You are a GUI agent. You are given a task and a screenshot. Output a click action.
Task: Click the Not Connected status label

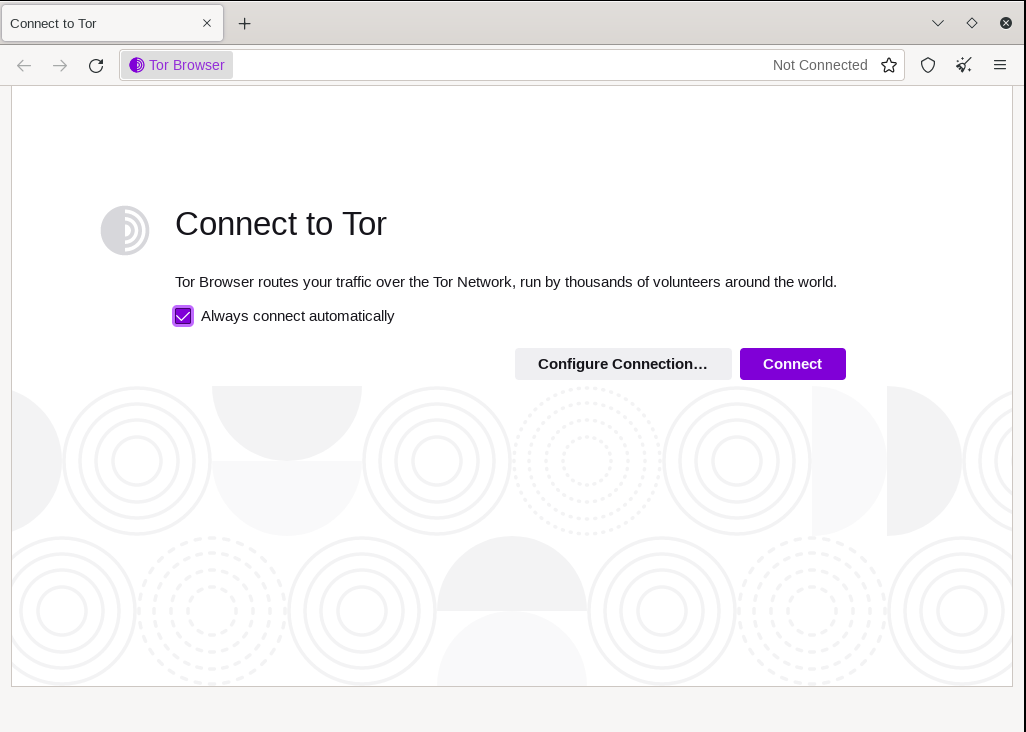point(820,65)
